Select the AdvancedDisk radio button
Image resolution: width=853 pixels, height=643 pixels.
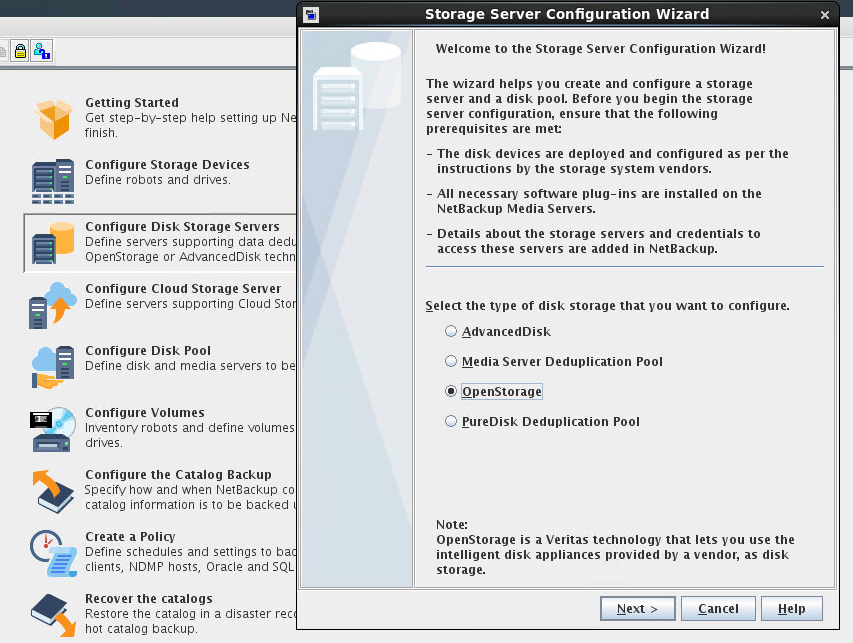tap(450, 331)
